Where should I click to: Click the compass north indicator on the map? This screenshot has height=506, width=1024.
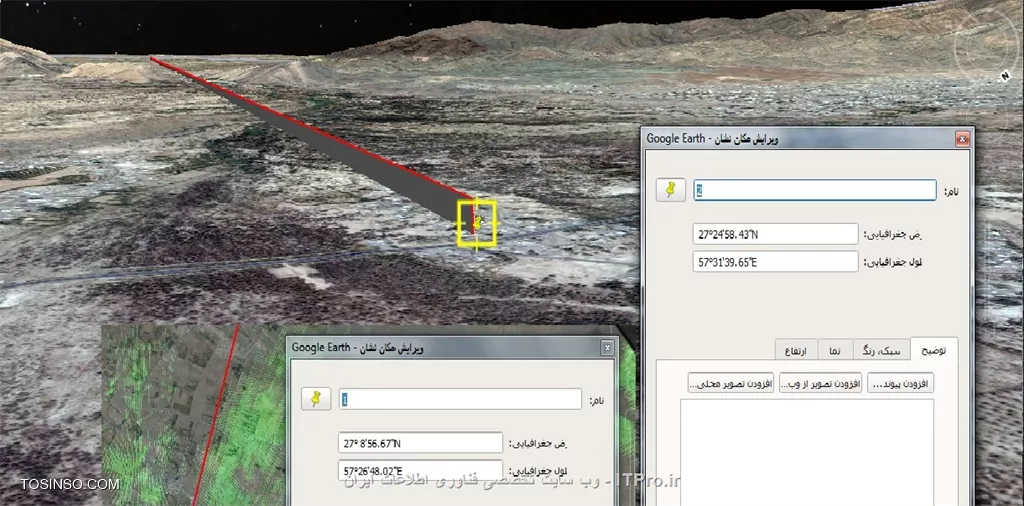tap(1004, 76)
